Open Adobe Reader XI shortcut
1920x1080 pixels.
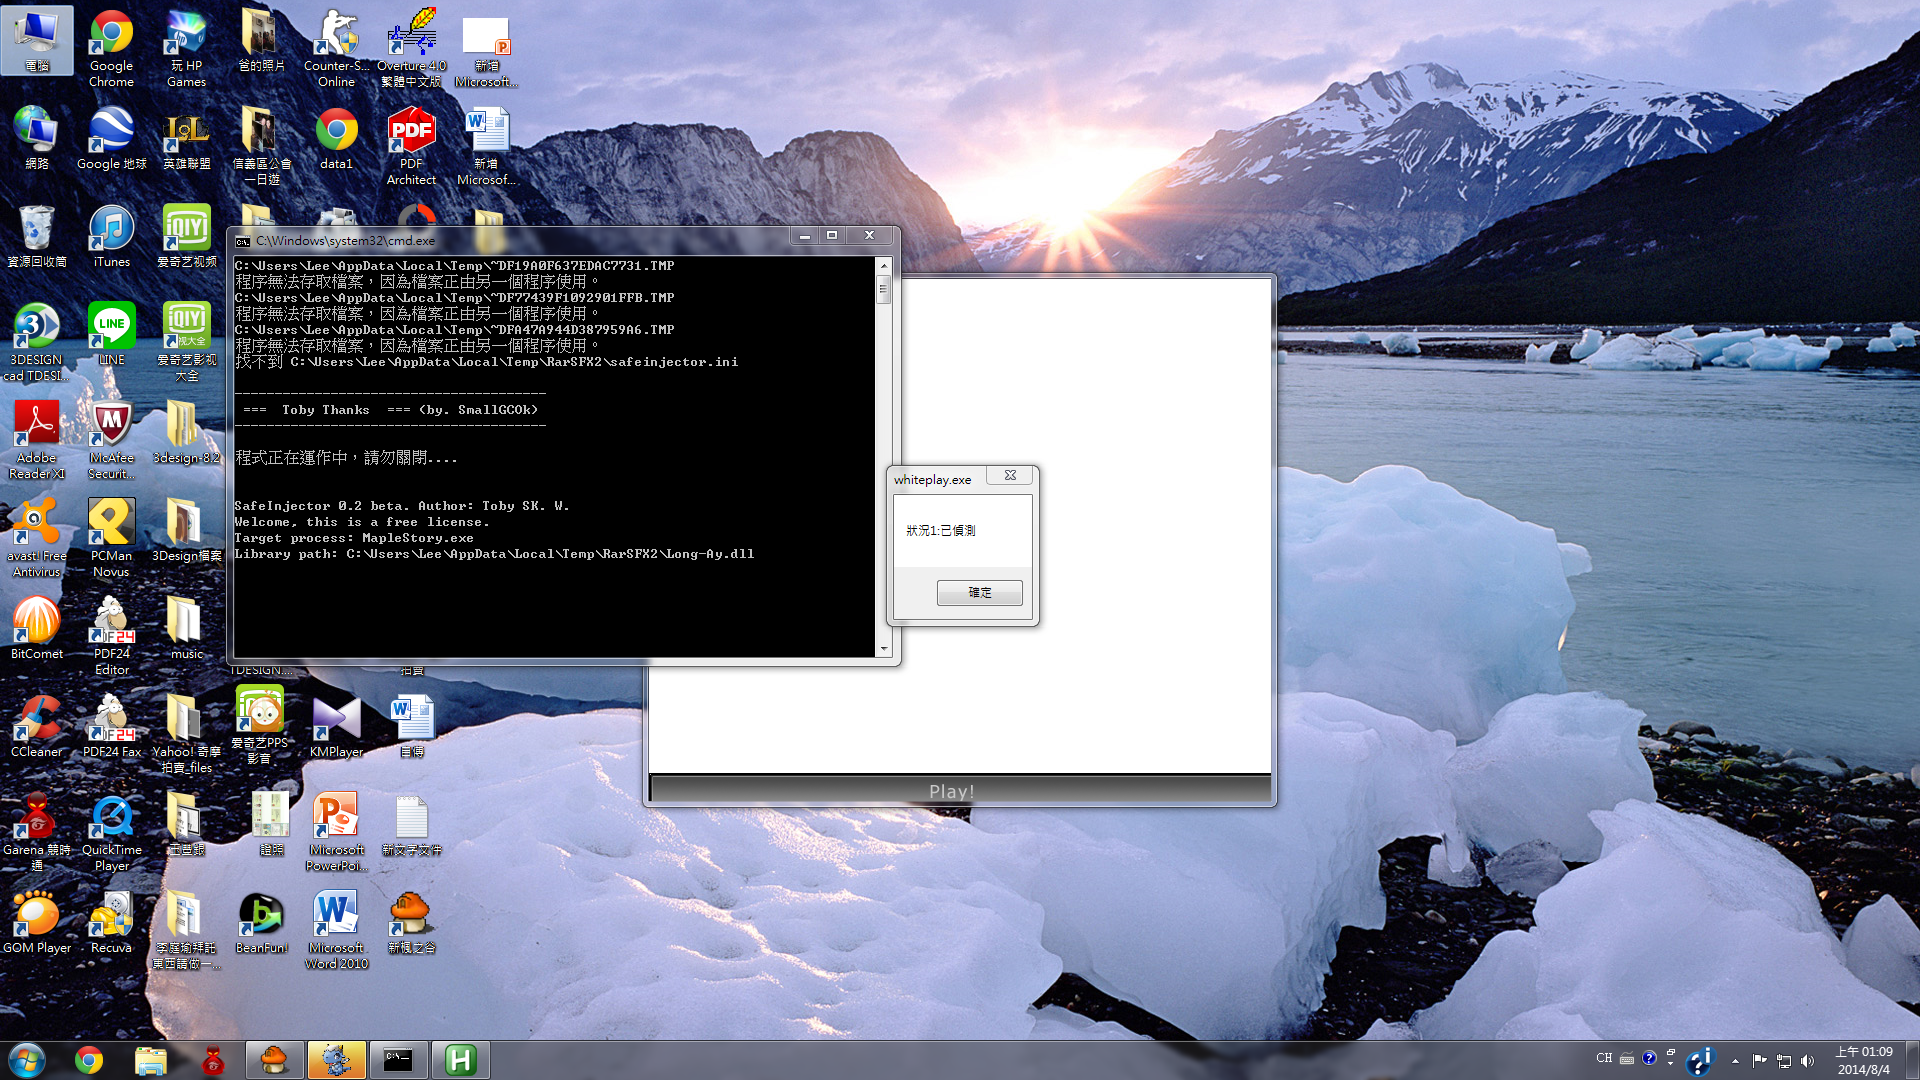pyautogui.click(x=37, y=440)
